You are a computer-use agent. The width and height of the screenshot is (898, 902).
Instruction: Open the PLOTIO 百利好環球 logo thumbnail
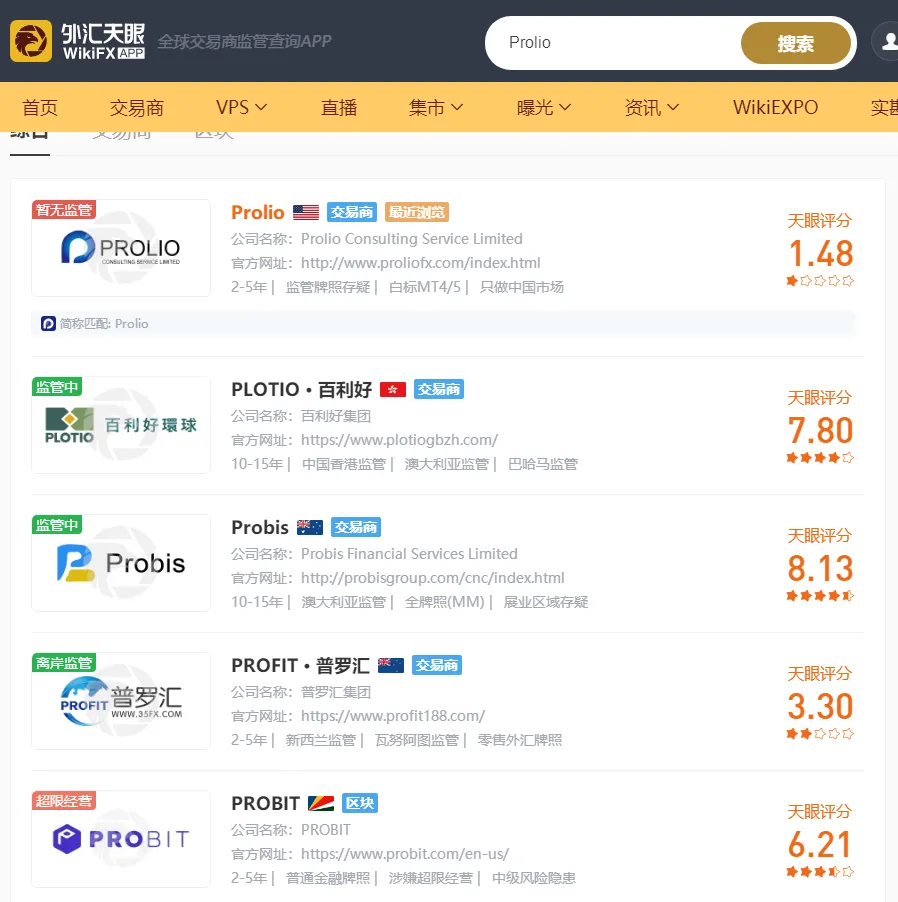tap(121, 425)
